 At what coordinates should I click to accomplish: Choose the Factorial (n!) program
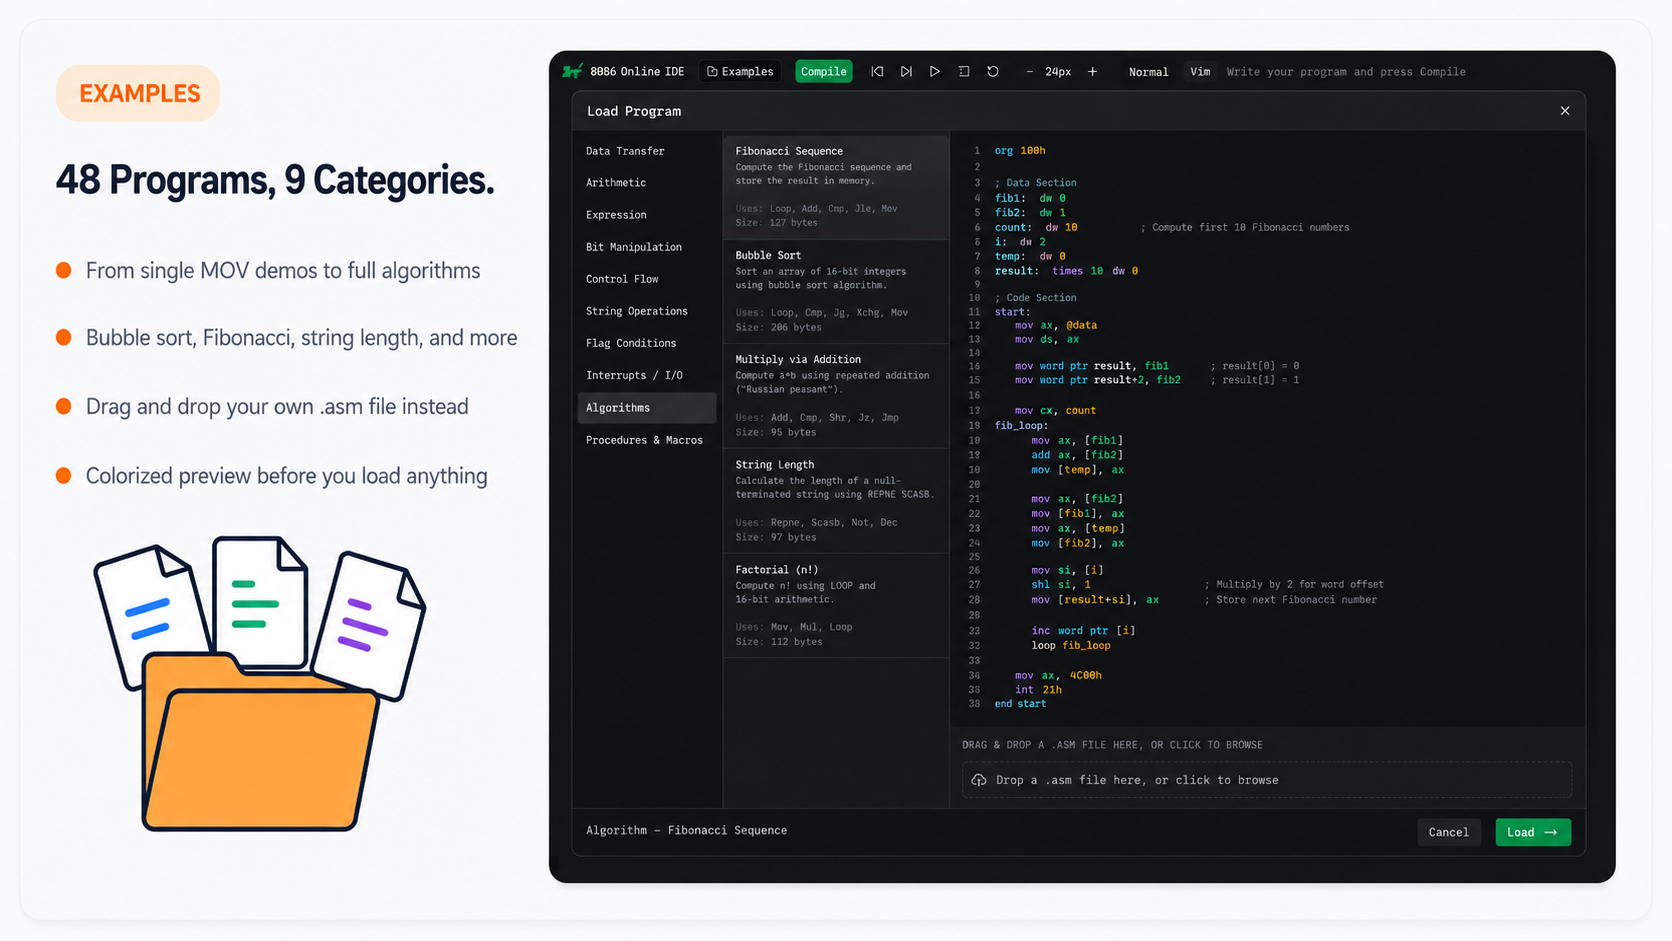pyautogui.click(x=836, y=605)
